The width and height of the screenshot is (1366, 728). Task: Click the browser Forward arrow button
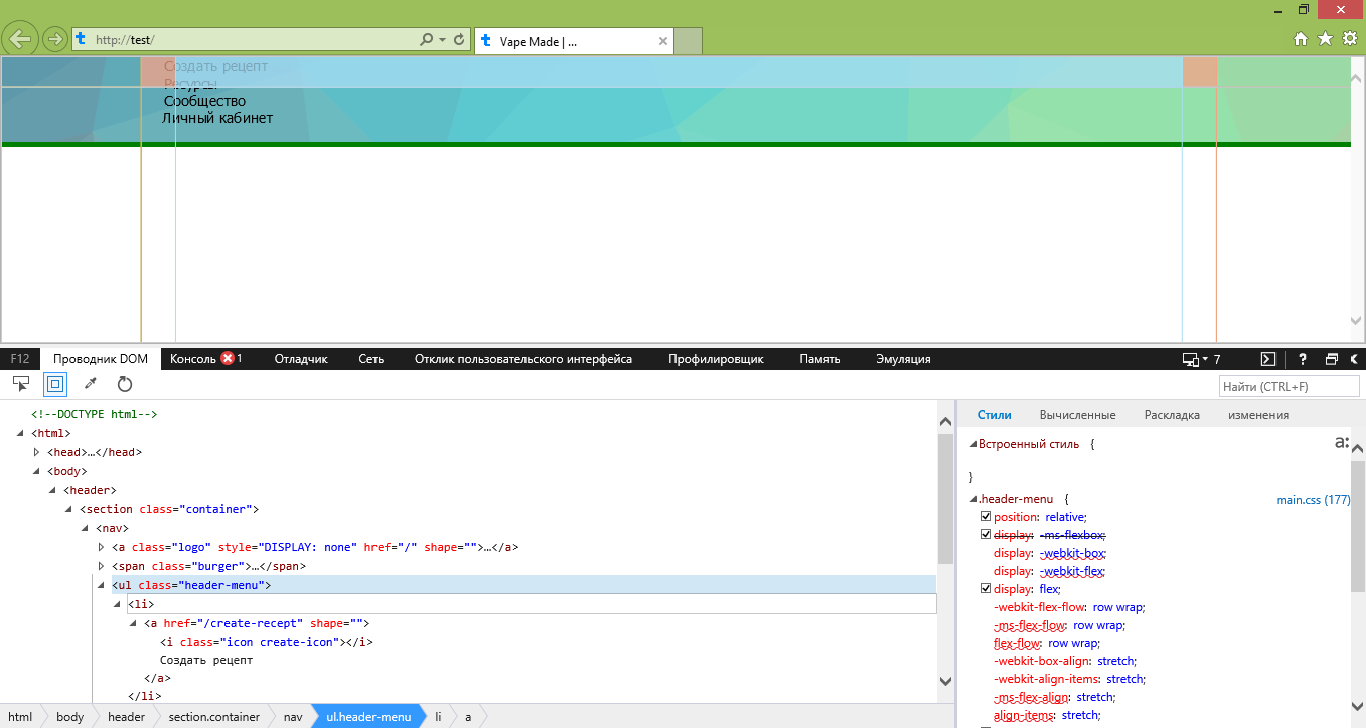click(54, 40)
